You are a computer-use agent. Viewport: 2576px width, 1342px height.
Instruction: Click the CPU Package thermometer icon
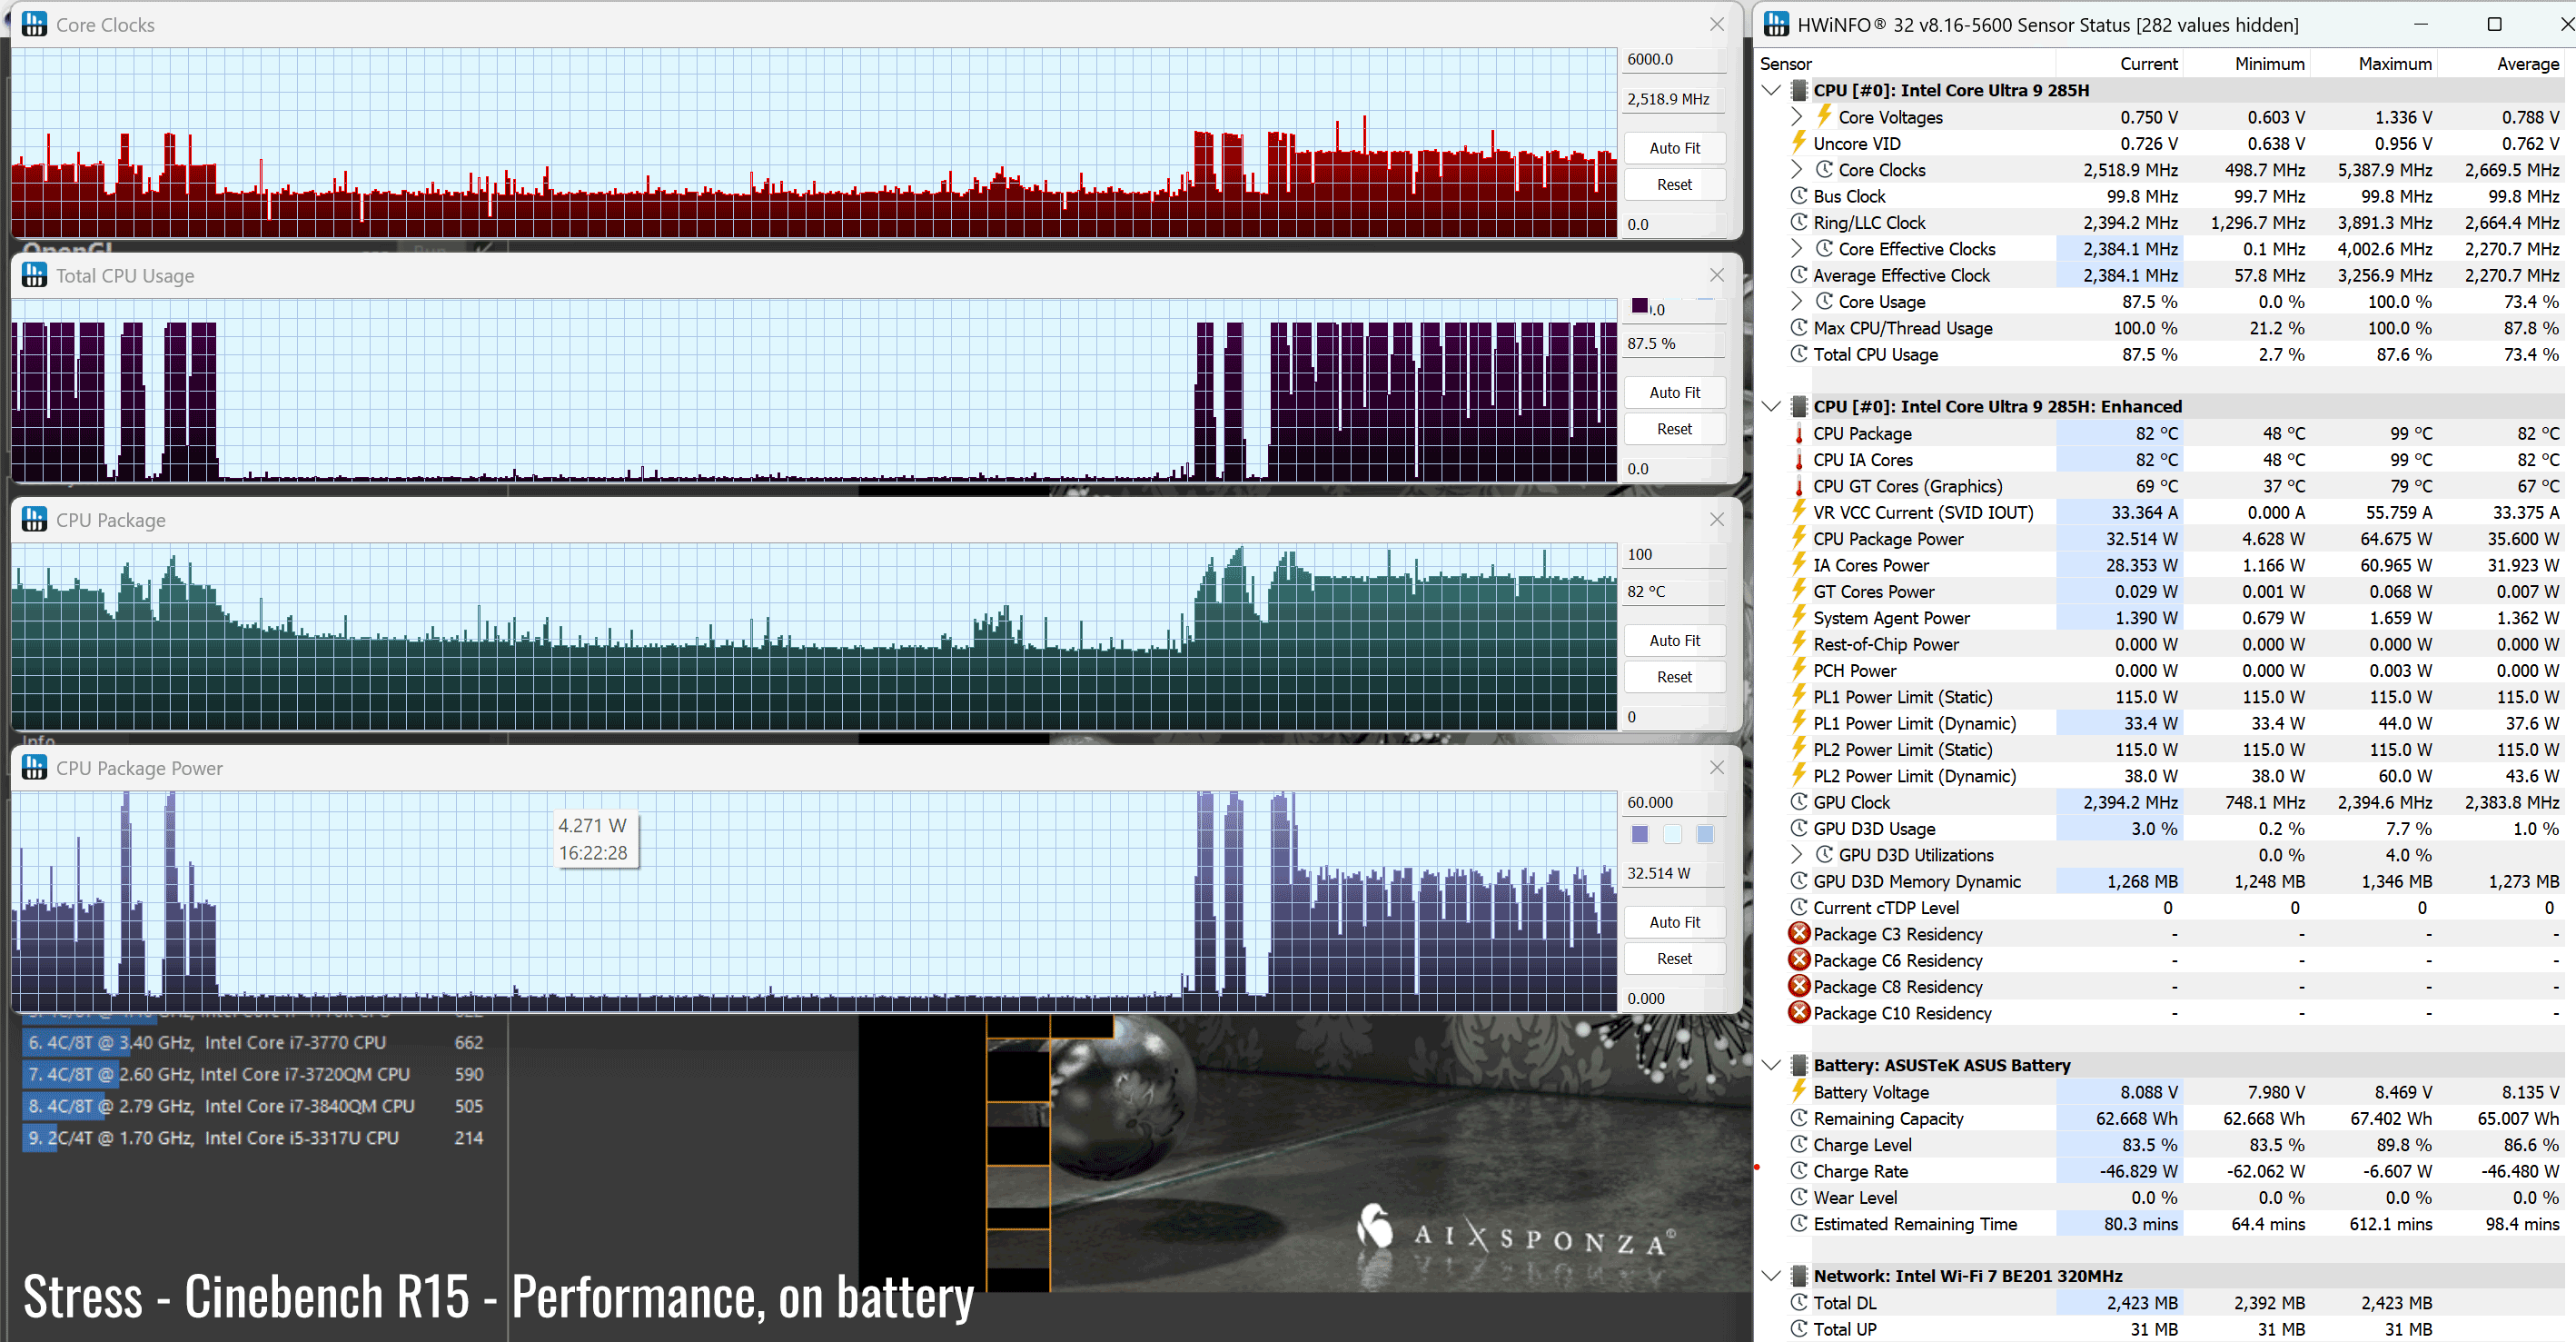[x=1799, y=434]
